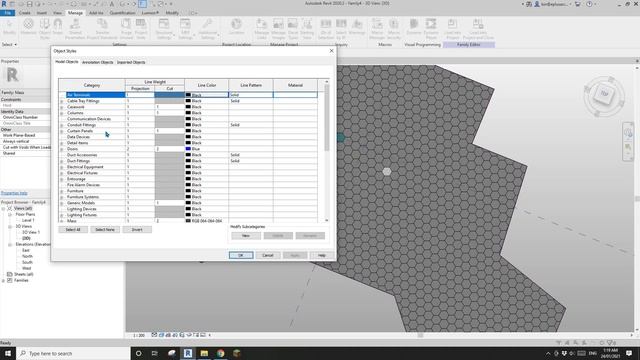Open Macro Security settings
Image resolution: width=640 pixels, height=360 pixels.
tap(394, 28)
